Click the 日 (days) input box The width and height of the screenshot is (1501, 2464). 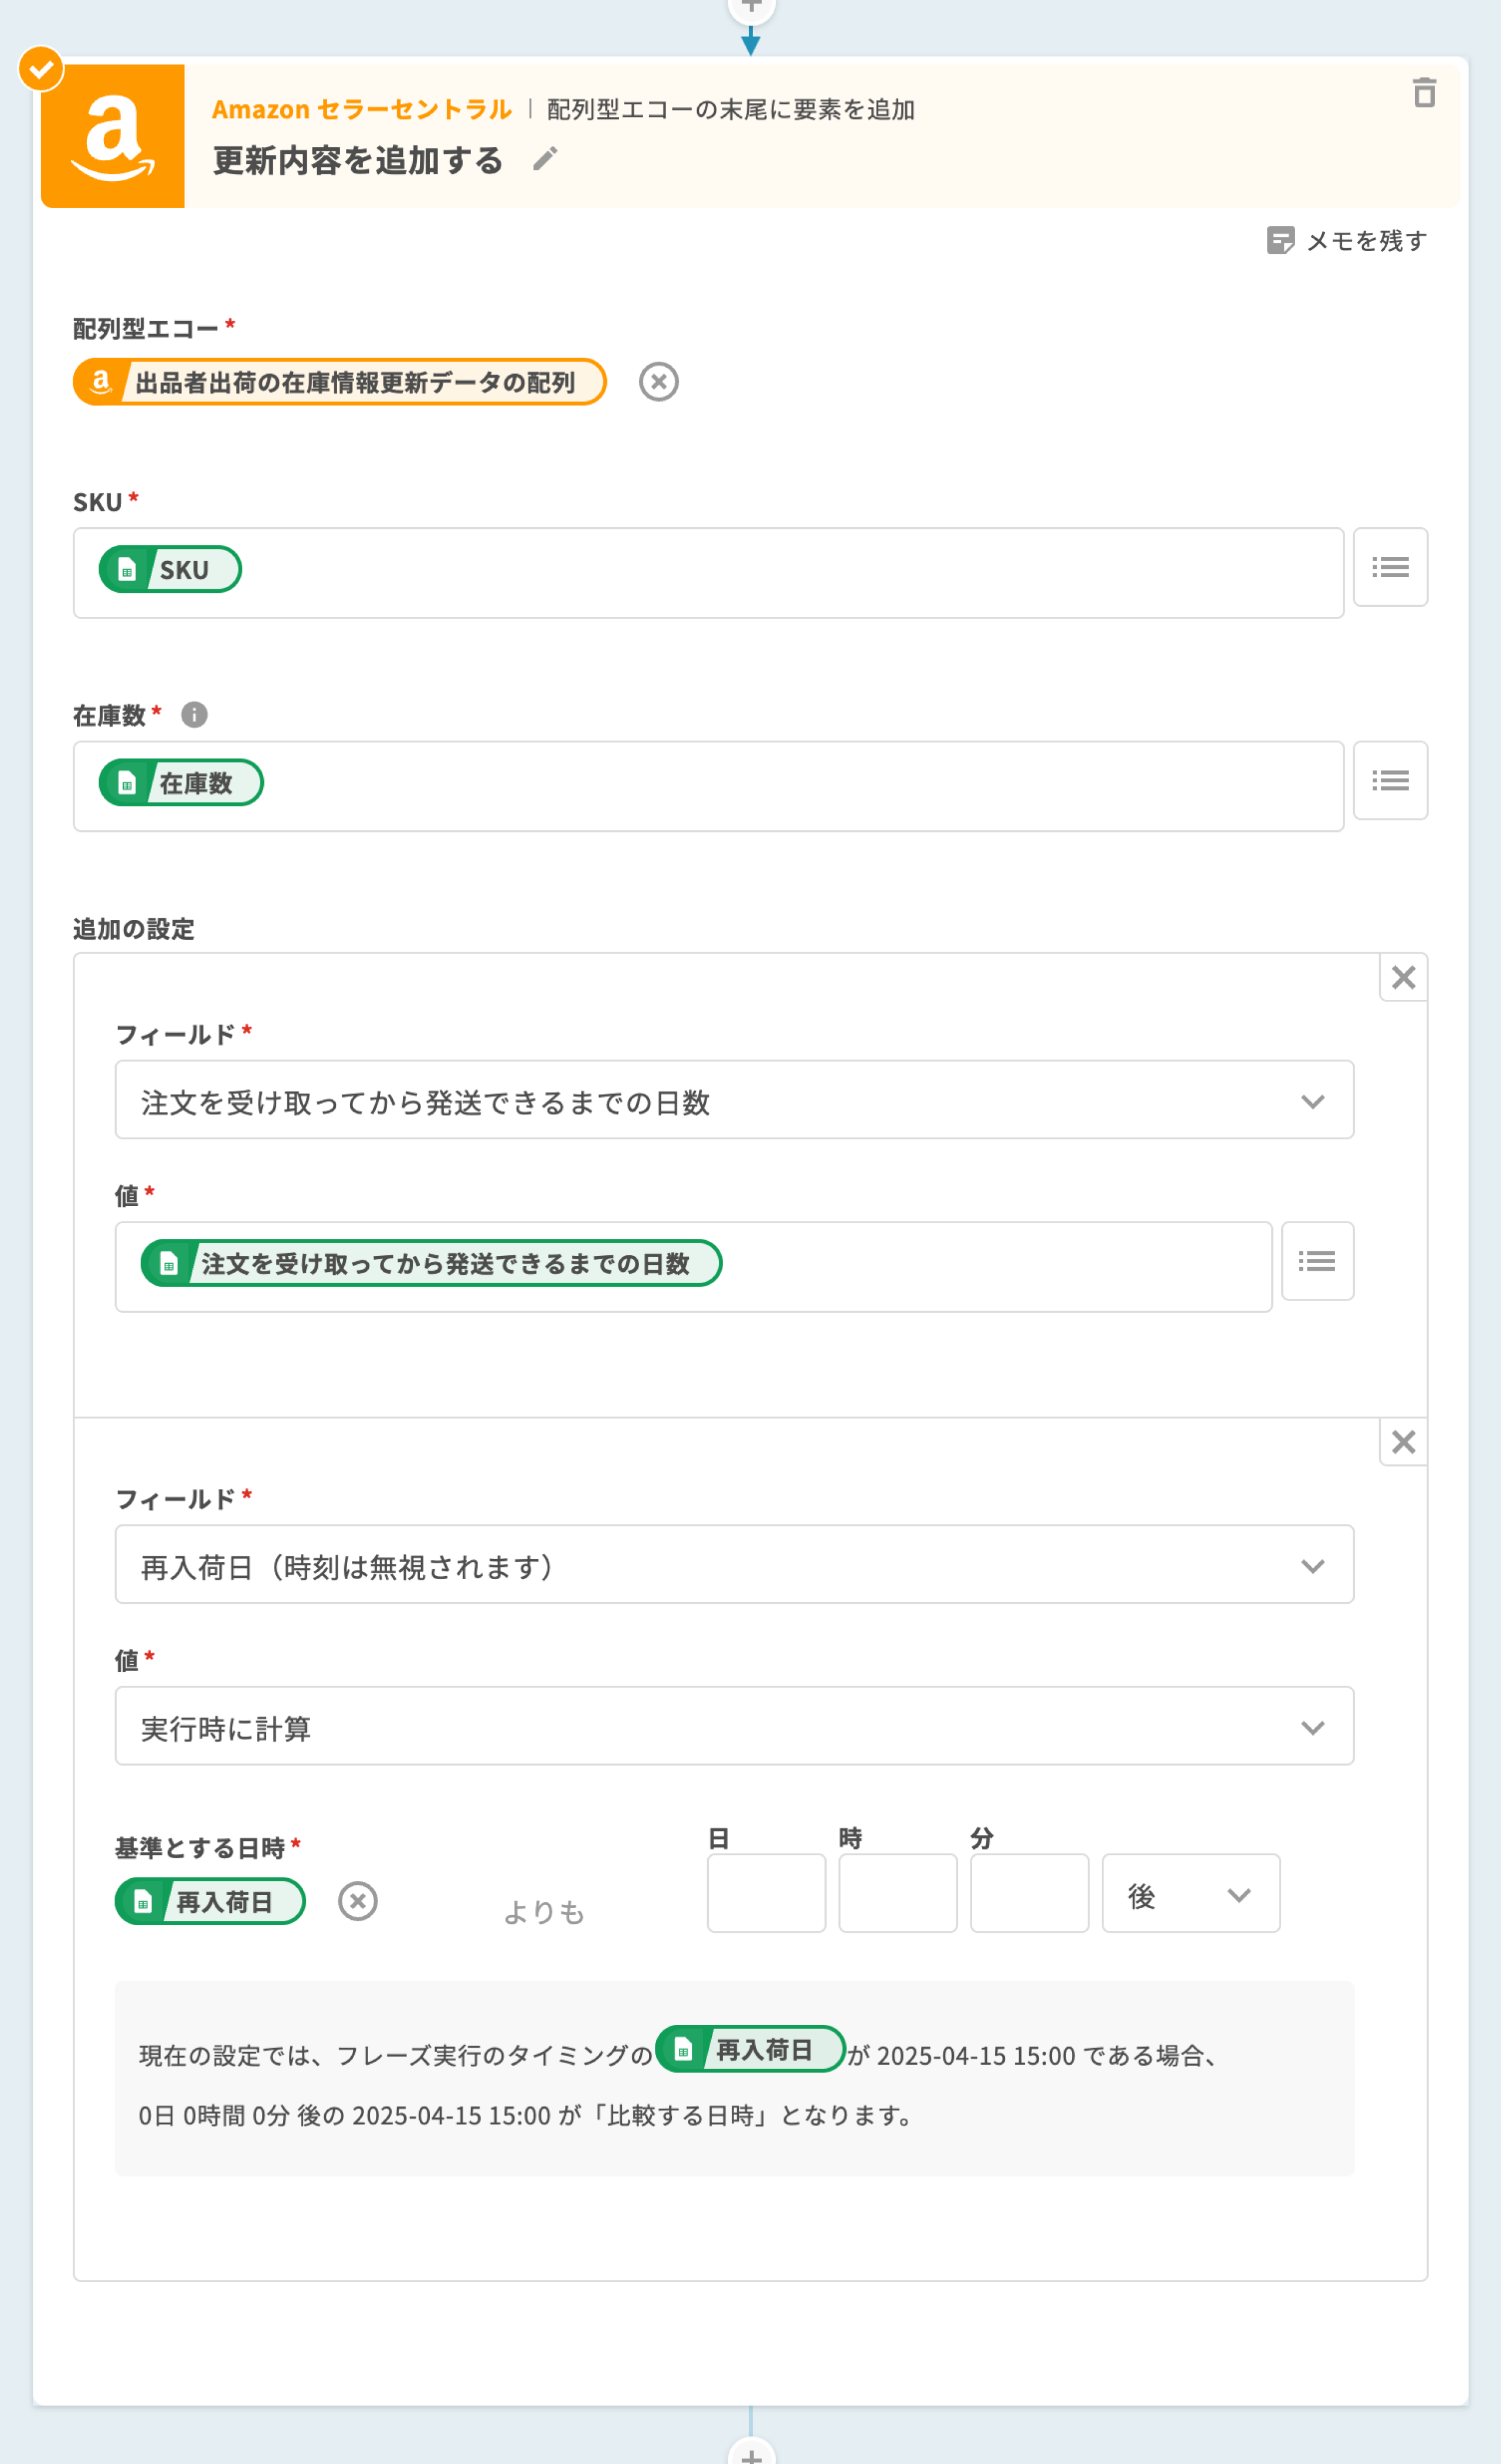click(766, 1894)
